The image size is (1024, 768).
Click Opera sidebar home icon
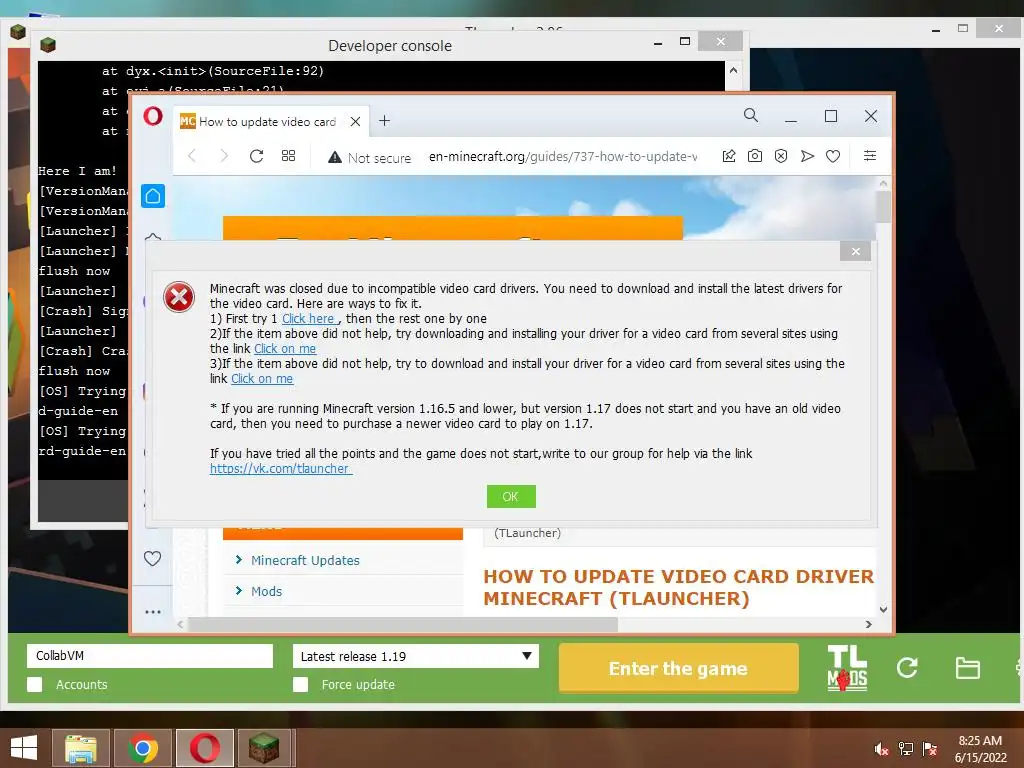coord(153,196)
